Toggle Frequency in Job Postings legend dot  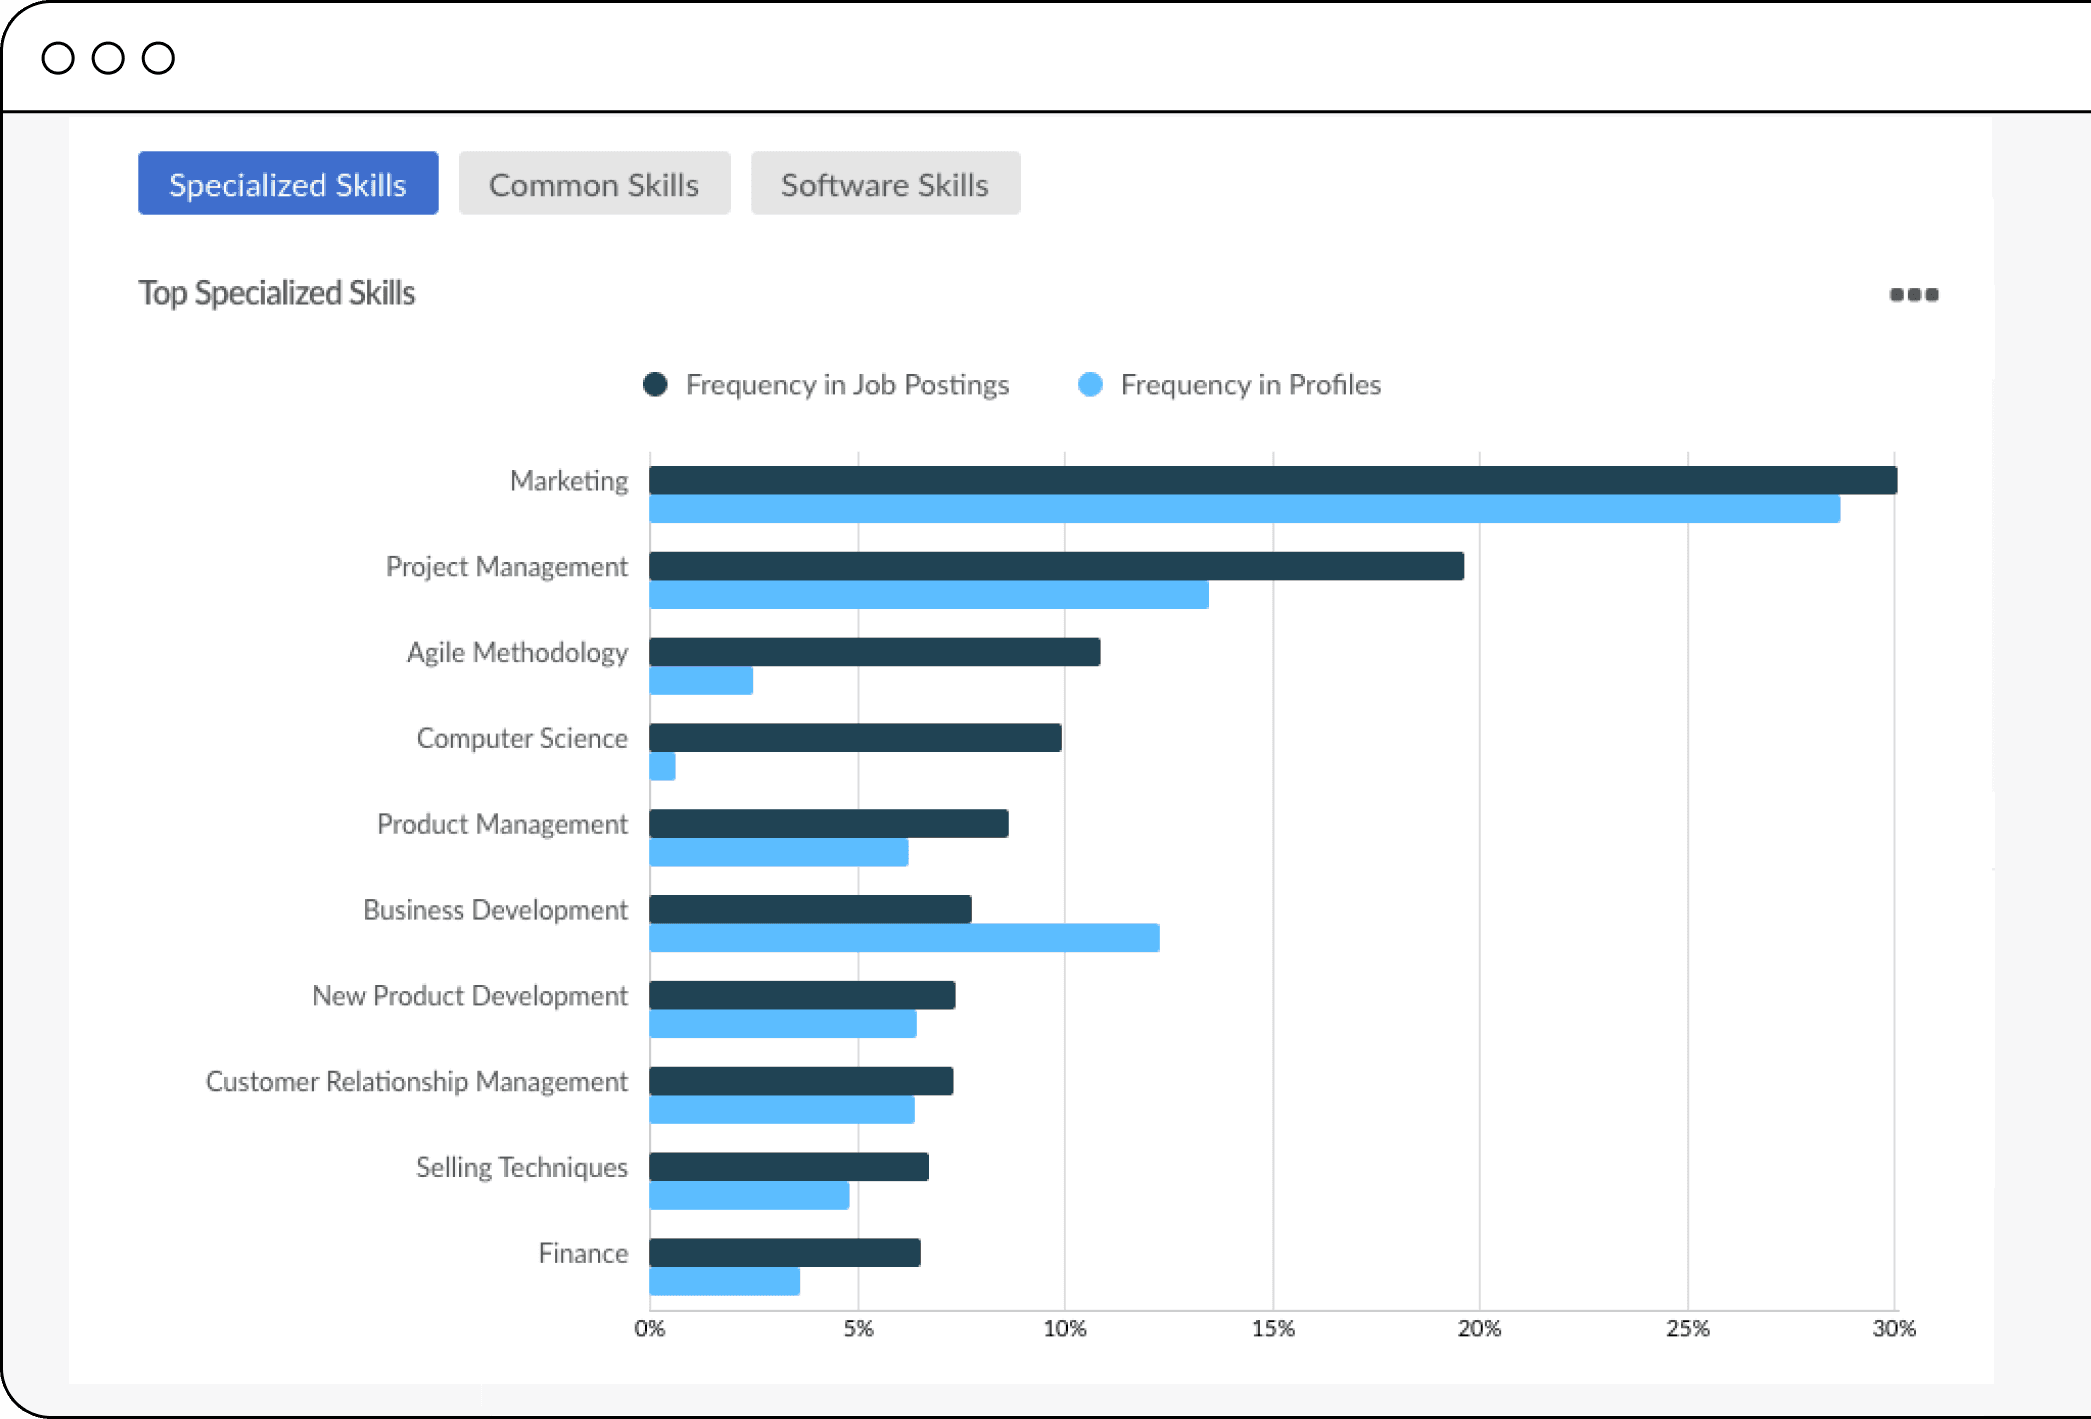pyautogui.click(x=655, y=385)
